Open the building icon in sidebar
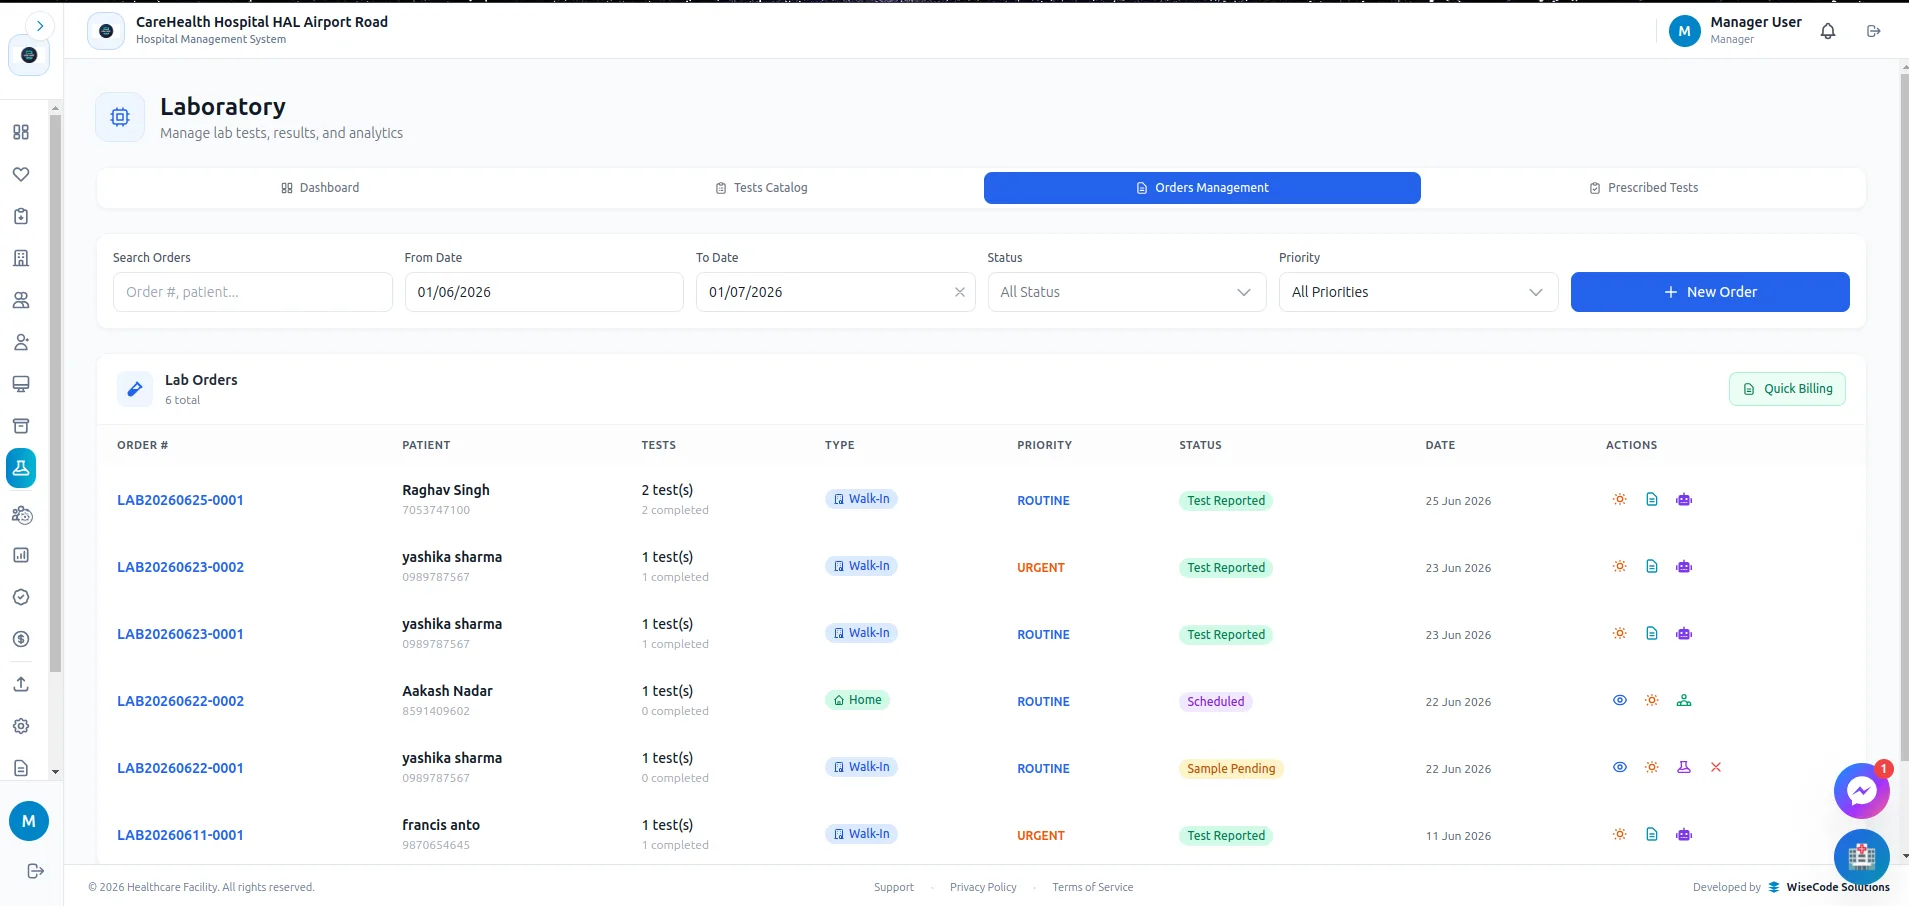Screen dimensions: 1909x906 tap(21, 258)
